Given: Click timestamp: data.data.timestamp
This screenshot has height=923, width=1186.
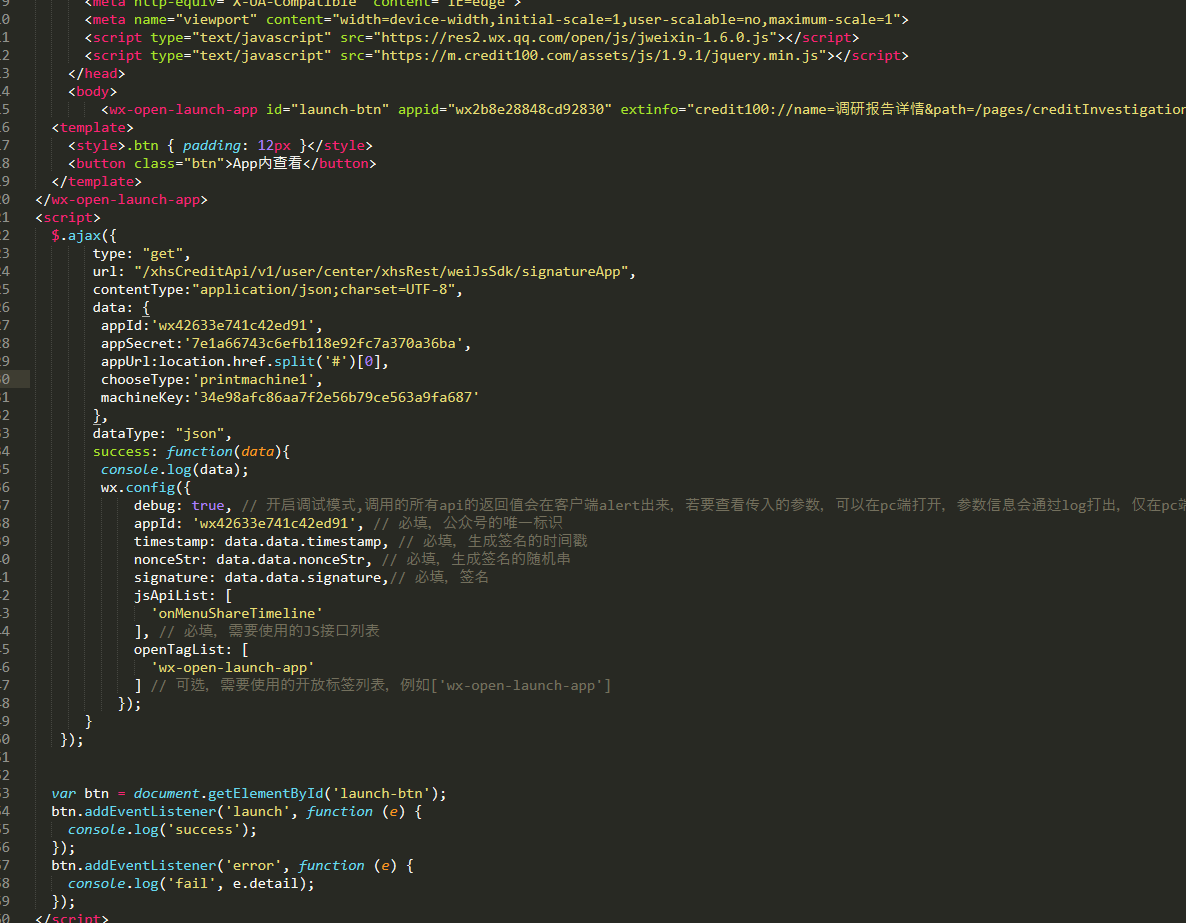Looking at the screenshot, I should [x=261, y=542].
